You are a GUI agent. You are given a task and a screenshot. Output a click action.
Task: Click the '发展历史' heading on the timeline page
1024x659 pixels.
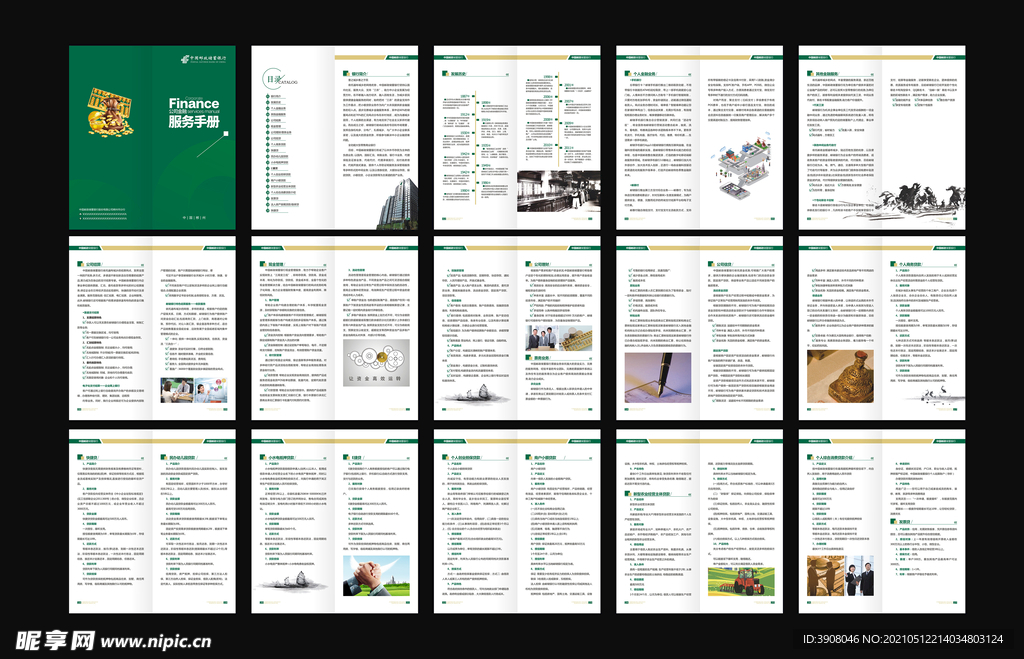tap(457, 74)
